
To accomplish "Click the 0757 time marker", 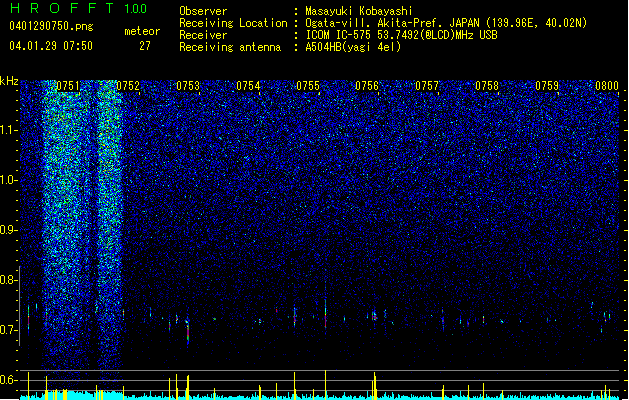I will click(x=427, y=86).
